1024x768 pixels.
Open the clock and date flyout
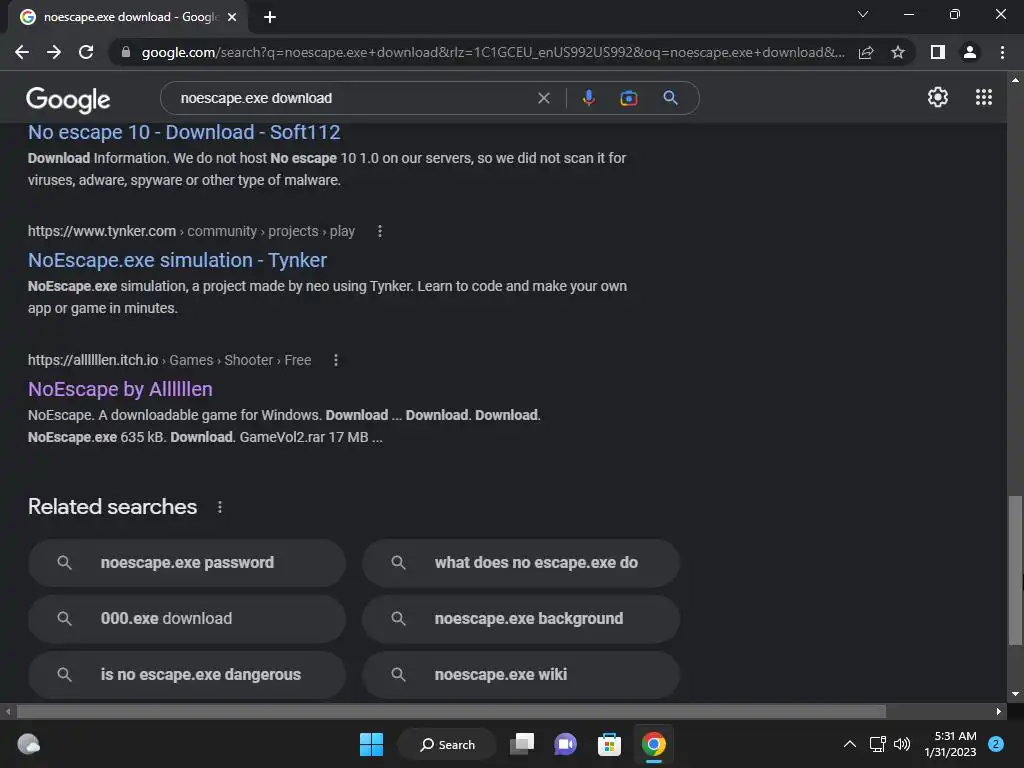(x=951, y=744)
